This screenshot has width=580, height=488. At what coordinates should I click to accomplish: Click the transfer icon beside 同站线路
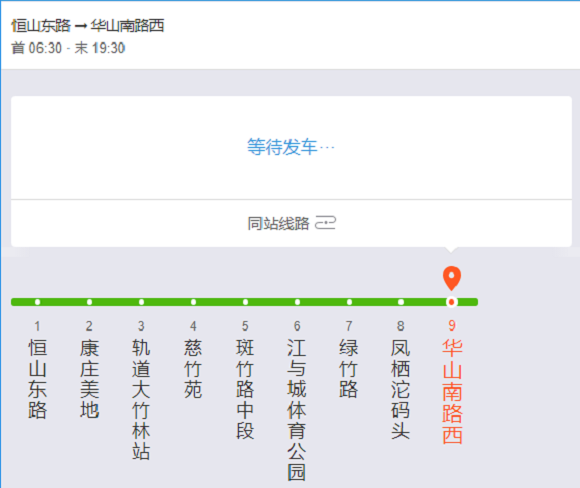[325, 223]
